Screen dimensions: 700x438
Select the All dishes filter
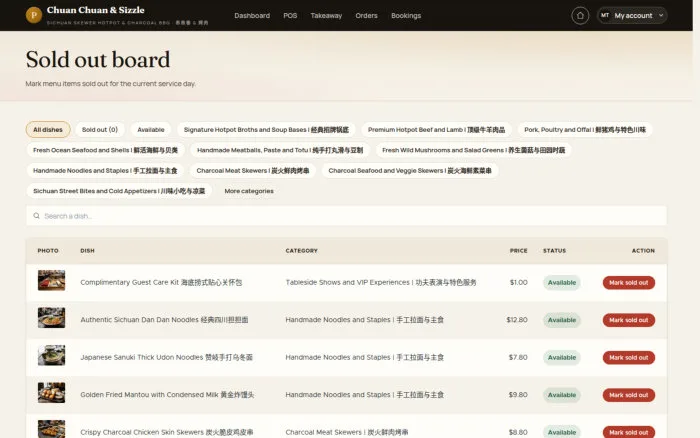pos(48,129)
